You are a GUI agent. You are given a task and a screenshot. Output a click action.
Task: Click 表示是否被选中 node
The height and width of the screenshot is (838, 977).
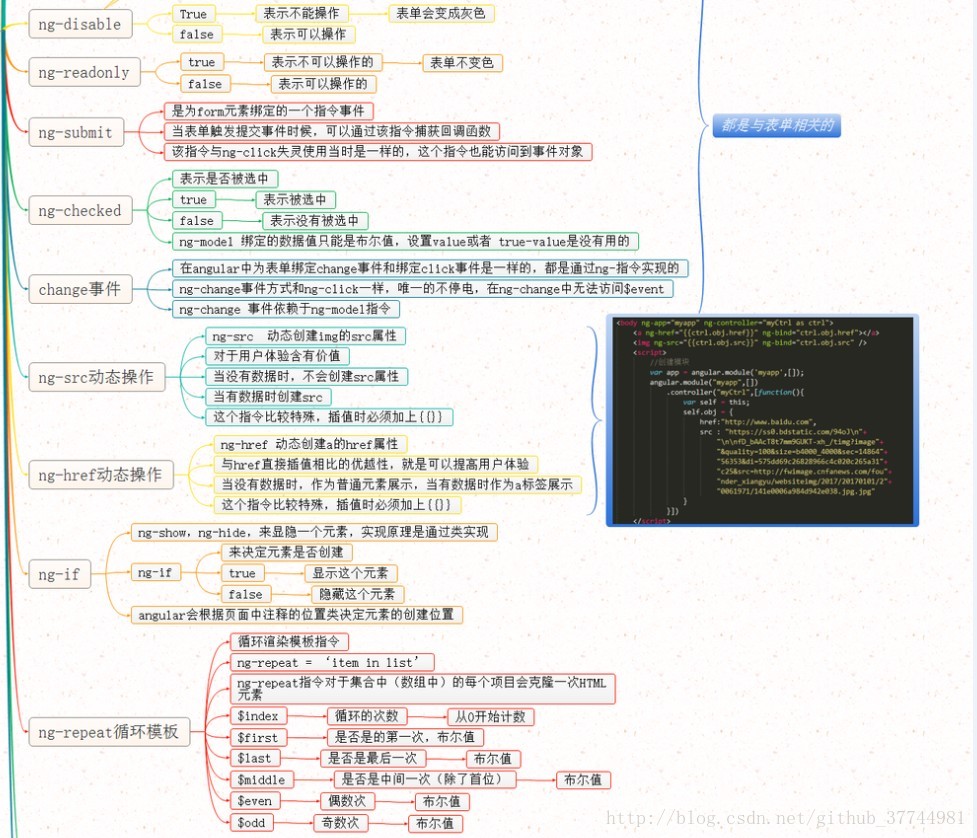(x=224, y=179)
